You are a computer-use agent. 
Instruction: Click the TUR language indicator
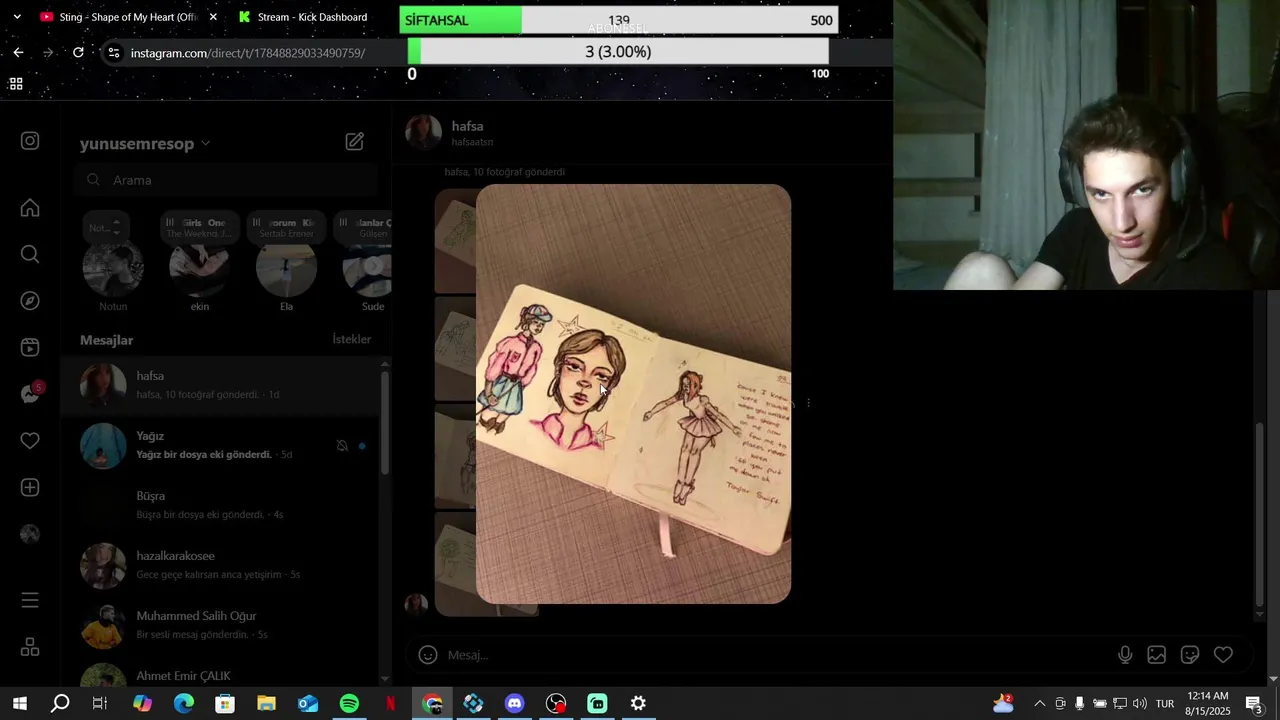tap(1165, 704)
